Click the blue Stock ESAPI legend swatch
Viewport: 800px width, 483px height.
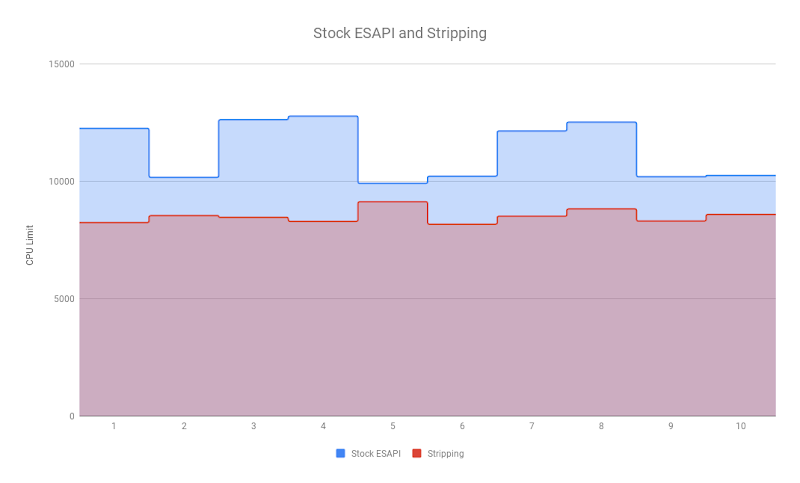click(x=340, y=453)
